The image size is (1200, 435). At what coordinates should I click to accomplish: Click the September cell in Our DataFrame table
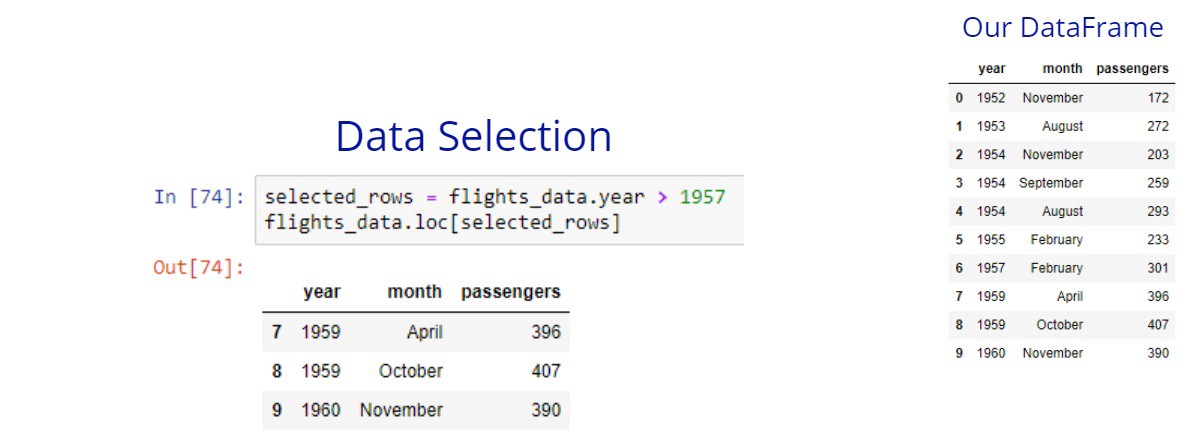[1050, 183]
